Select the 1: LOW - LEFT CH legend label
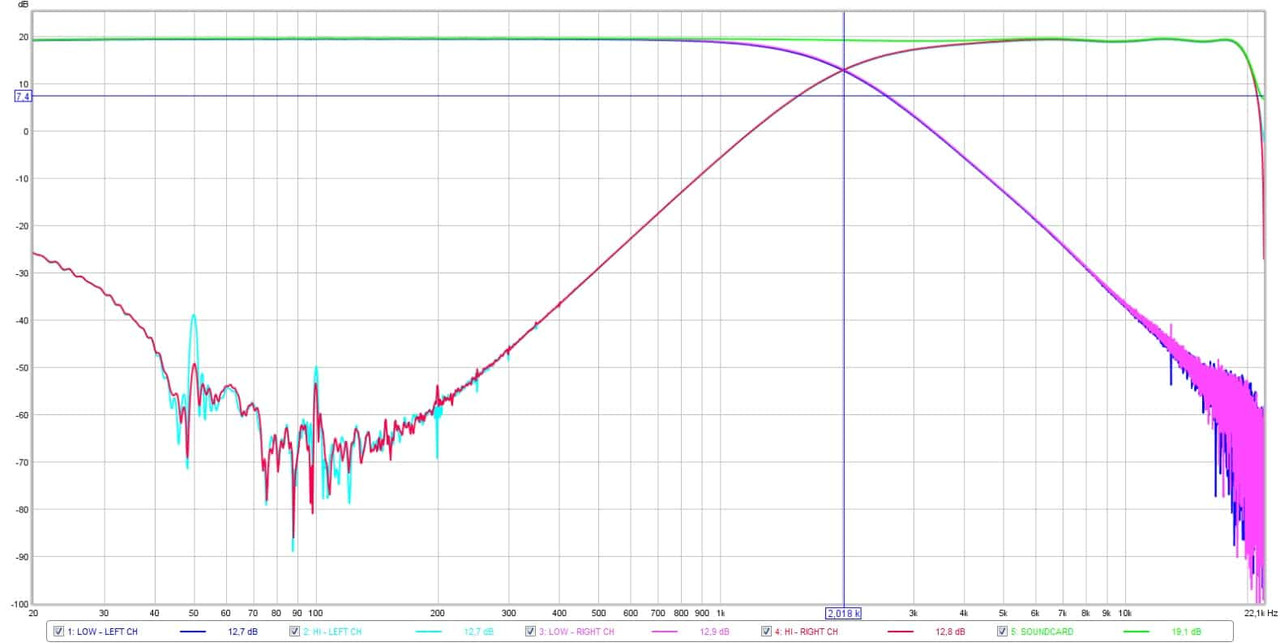The height and width of the screenshot is (643, 1280). tap(102, 632)
